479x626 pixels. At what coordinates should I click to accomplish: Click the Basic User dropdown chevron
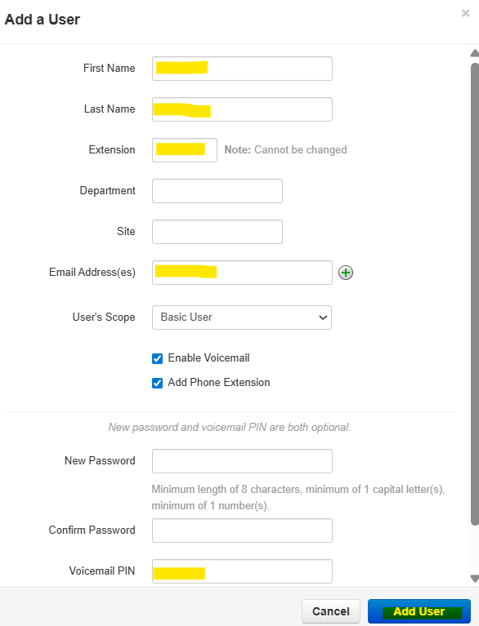323,318
